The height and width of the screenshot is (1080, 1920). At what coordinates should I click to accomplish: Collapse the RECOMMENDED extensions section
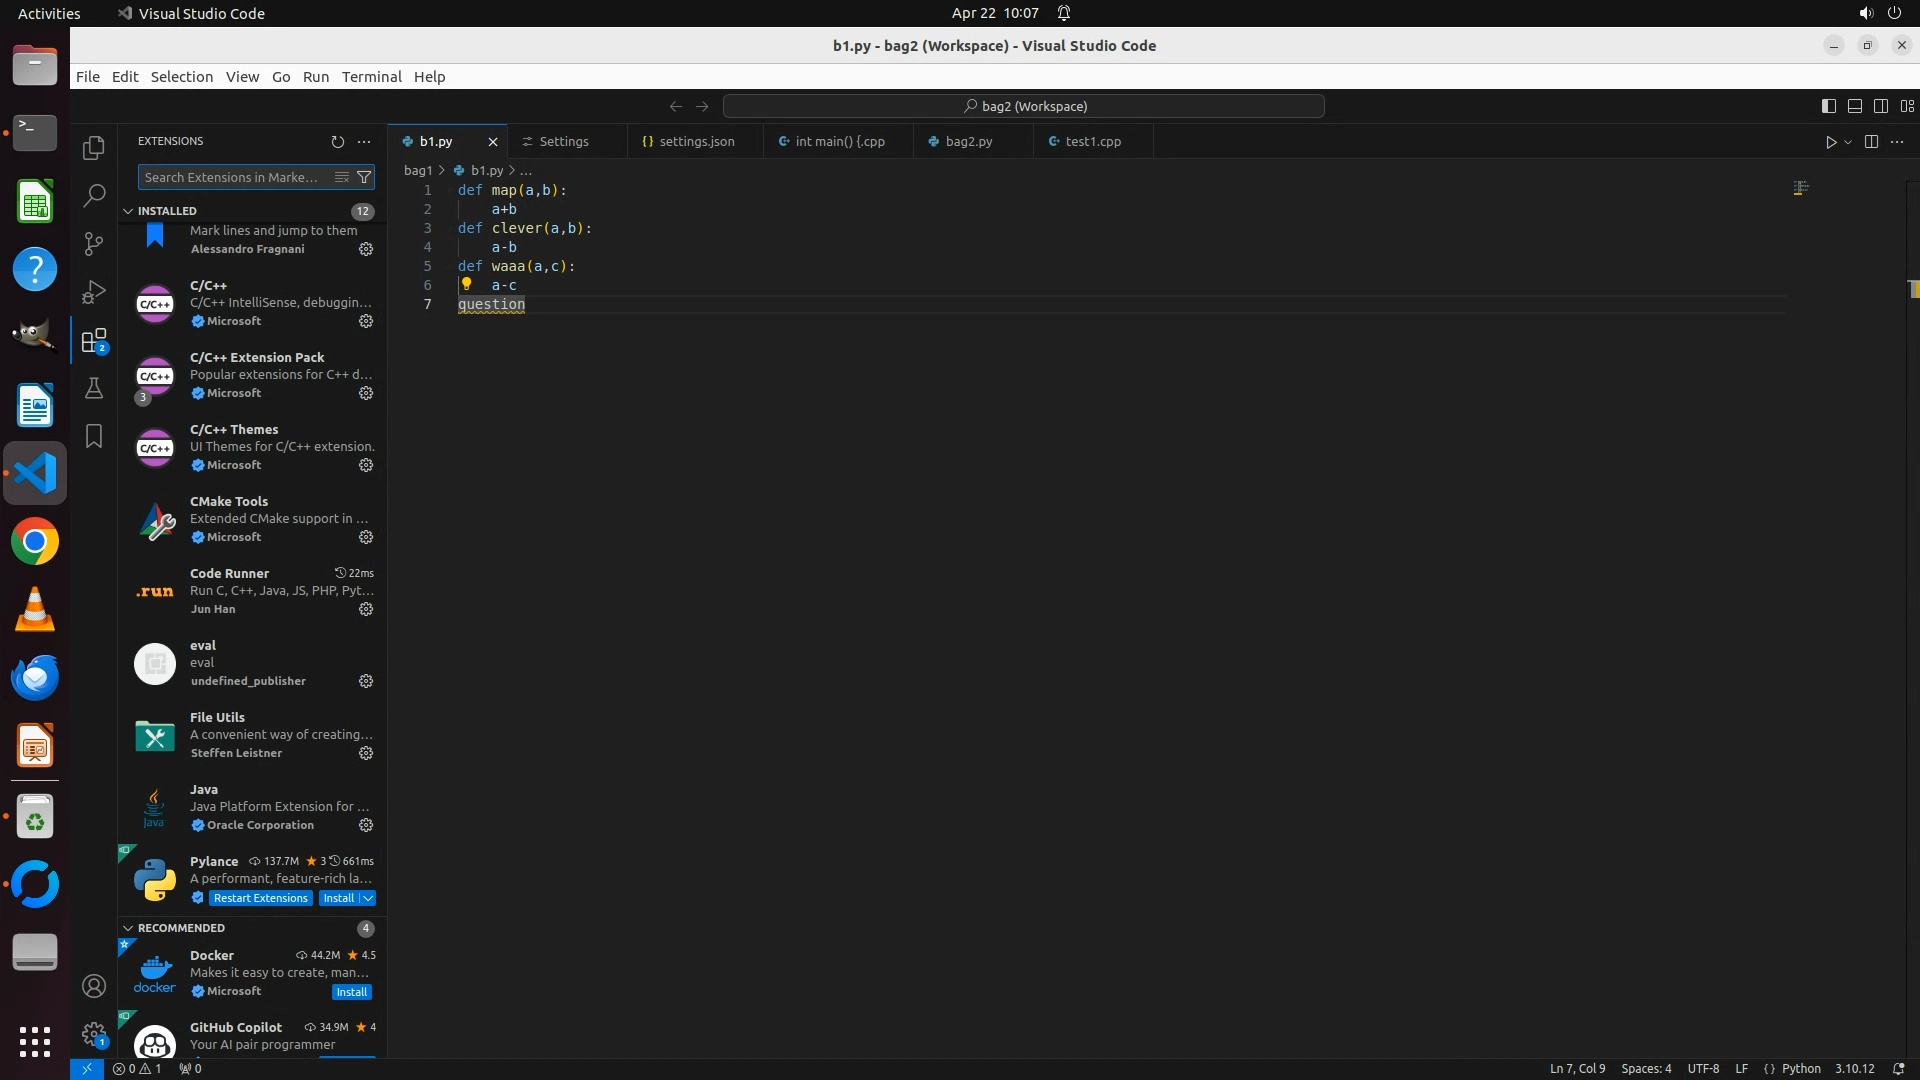[128, 928]
